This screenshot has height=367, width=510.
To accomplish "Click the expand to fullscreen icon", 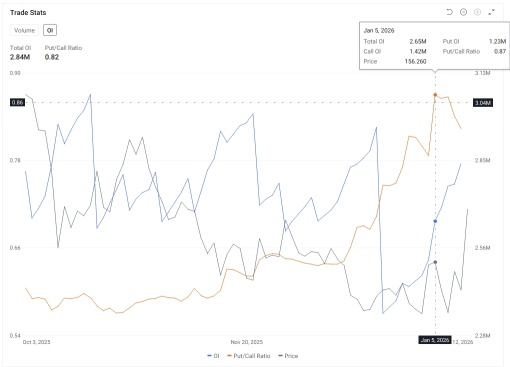I will (491, 12).
